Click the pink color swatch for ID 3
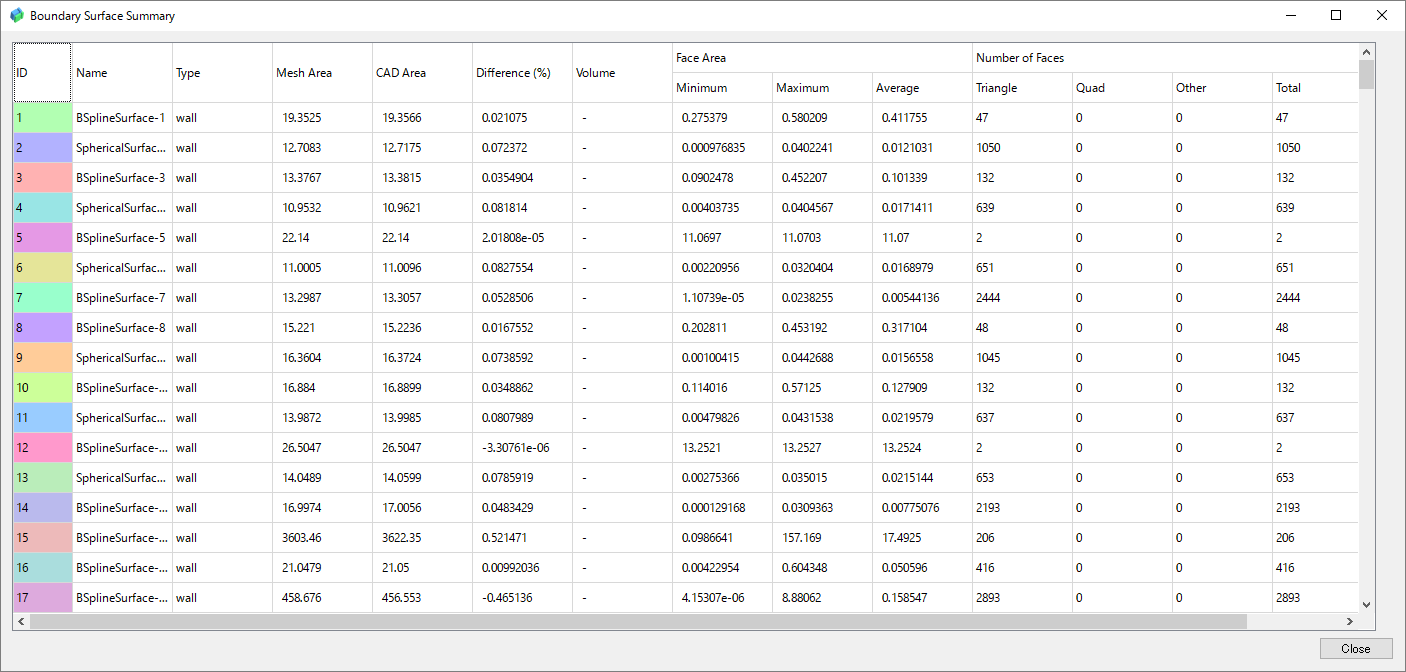 click(43, 178)
